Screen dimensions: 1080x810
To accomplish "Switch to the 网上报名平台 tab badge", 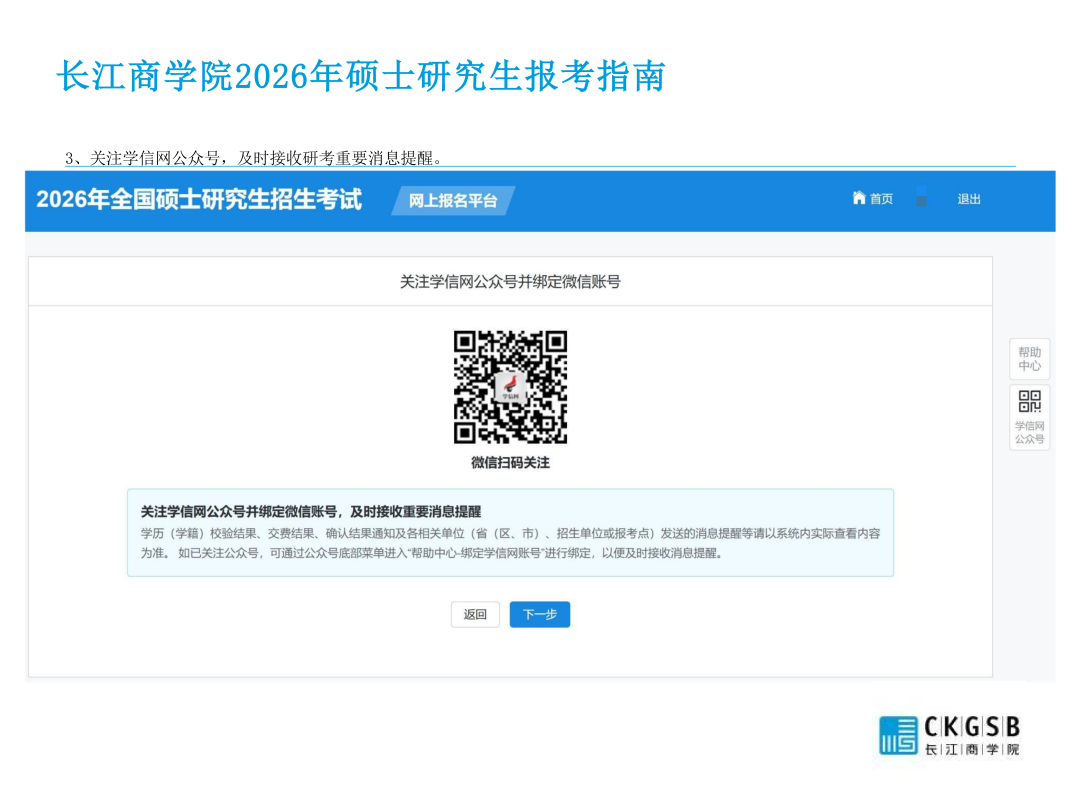I will [453, 200].
